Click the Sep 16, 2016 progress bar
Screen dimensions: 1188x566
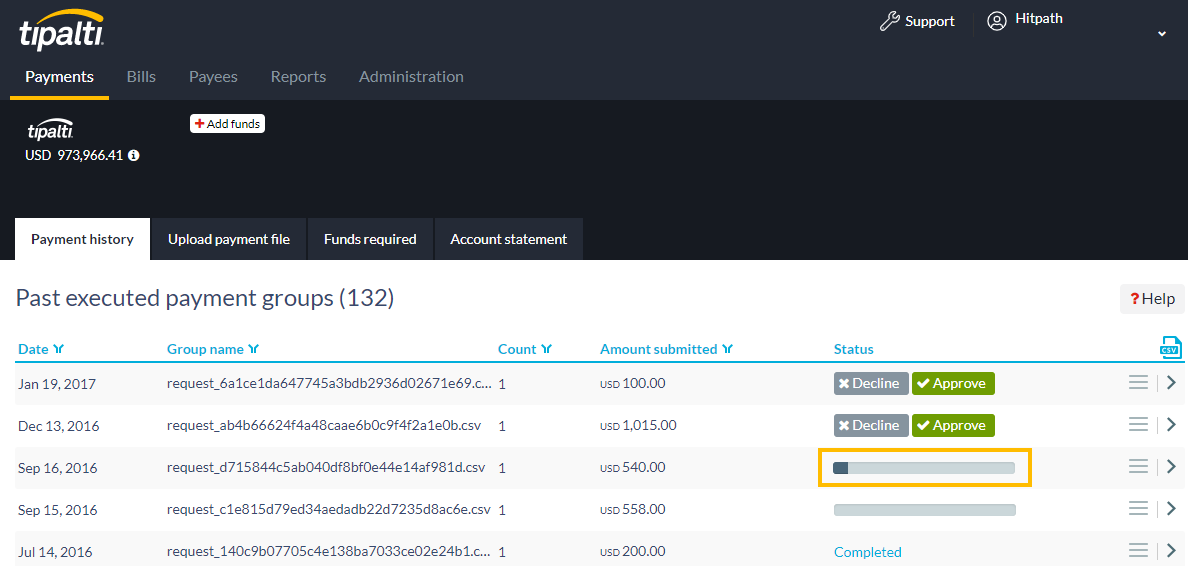(924, 468)
